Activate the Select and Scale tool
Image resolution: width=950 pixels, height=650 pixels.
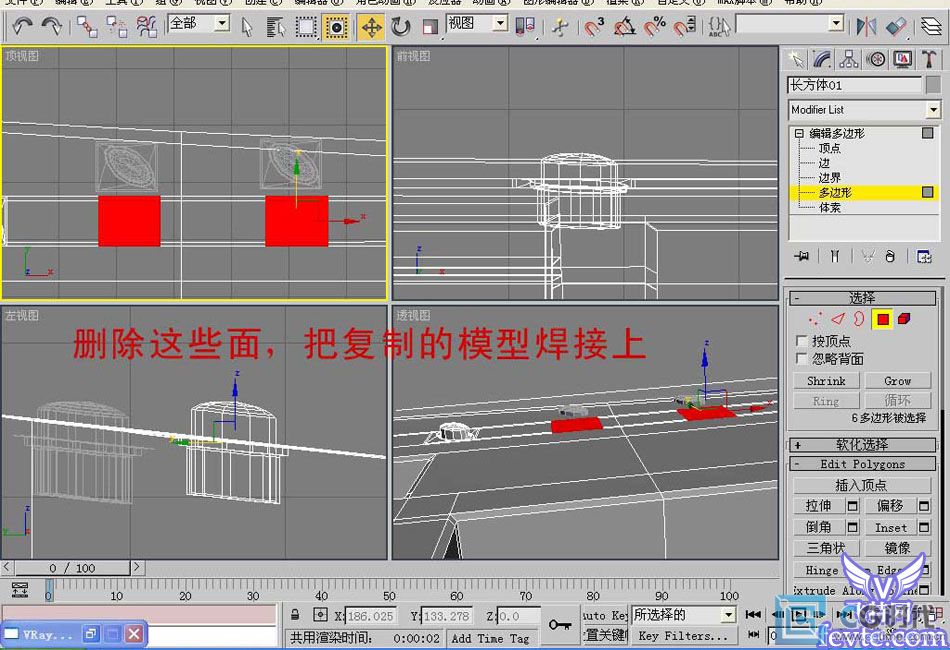pyautogui.click(x=430, y=27)
